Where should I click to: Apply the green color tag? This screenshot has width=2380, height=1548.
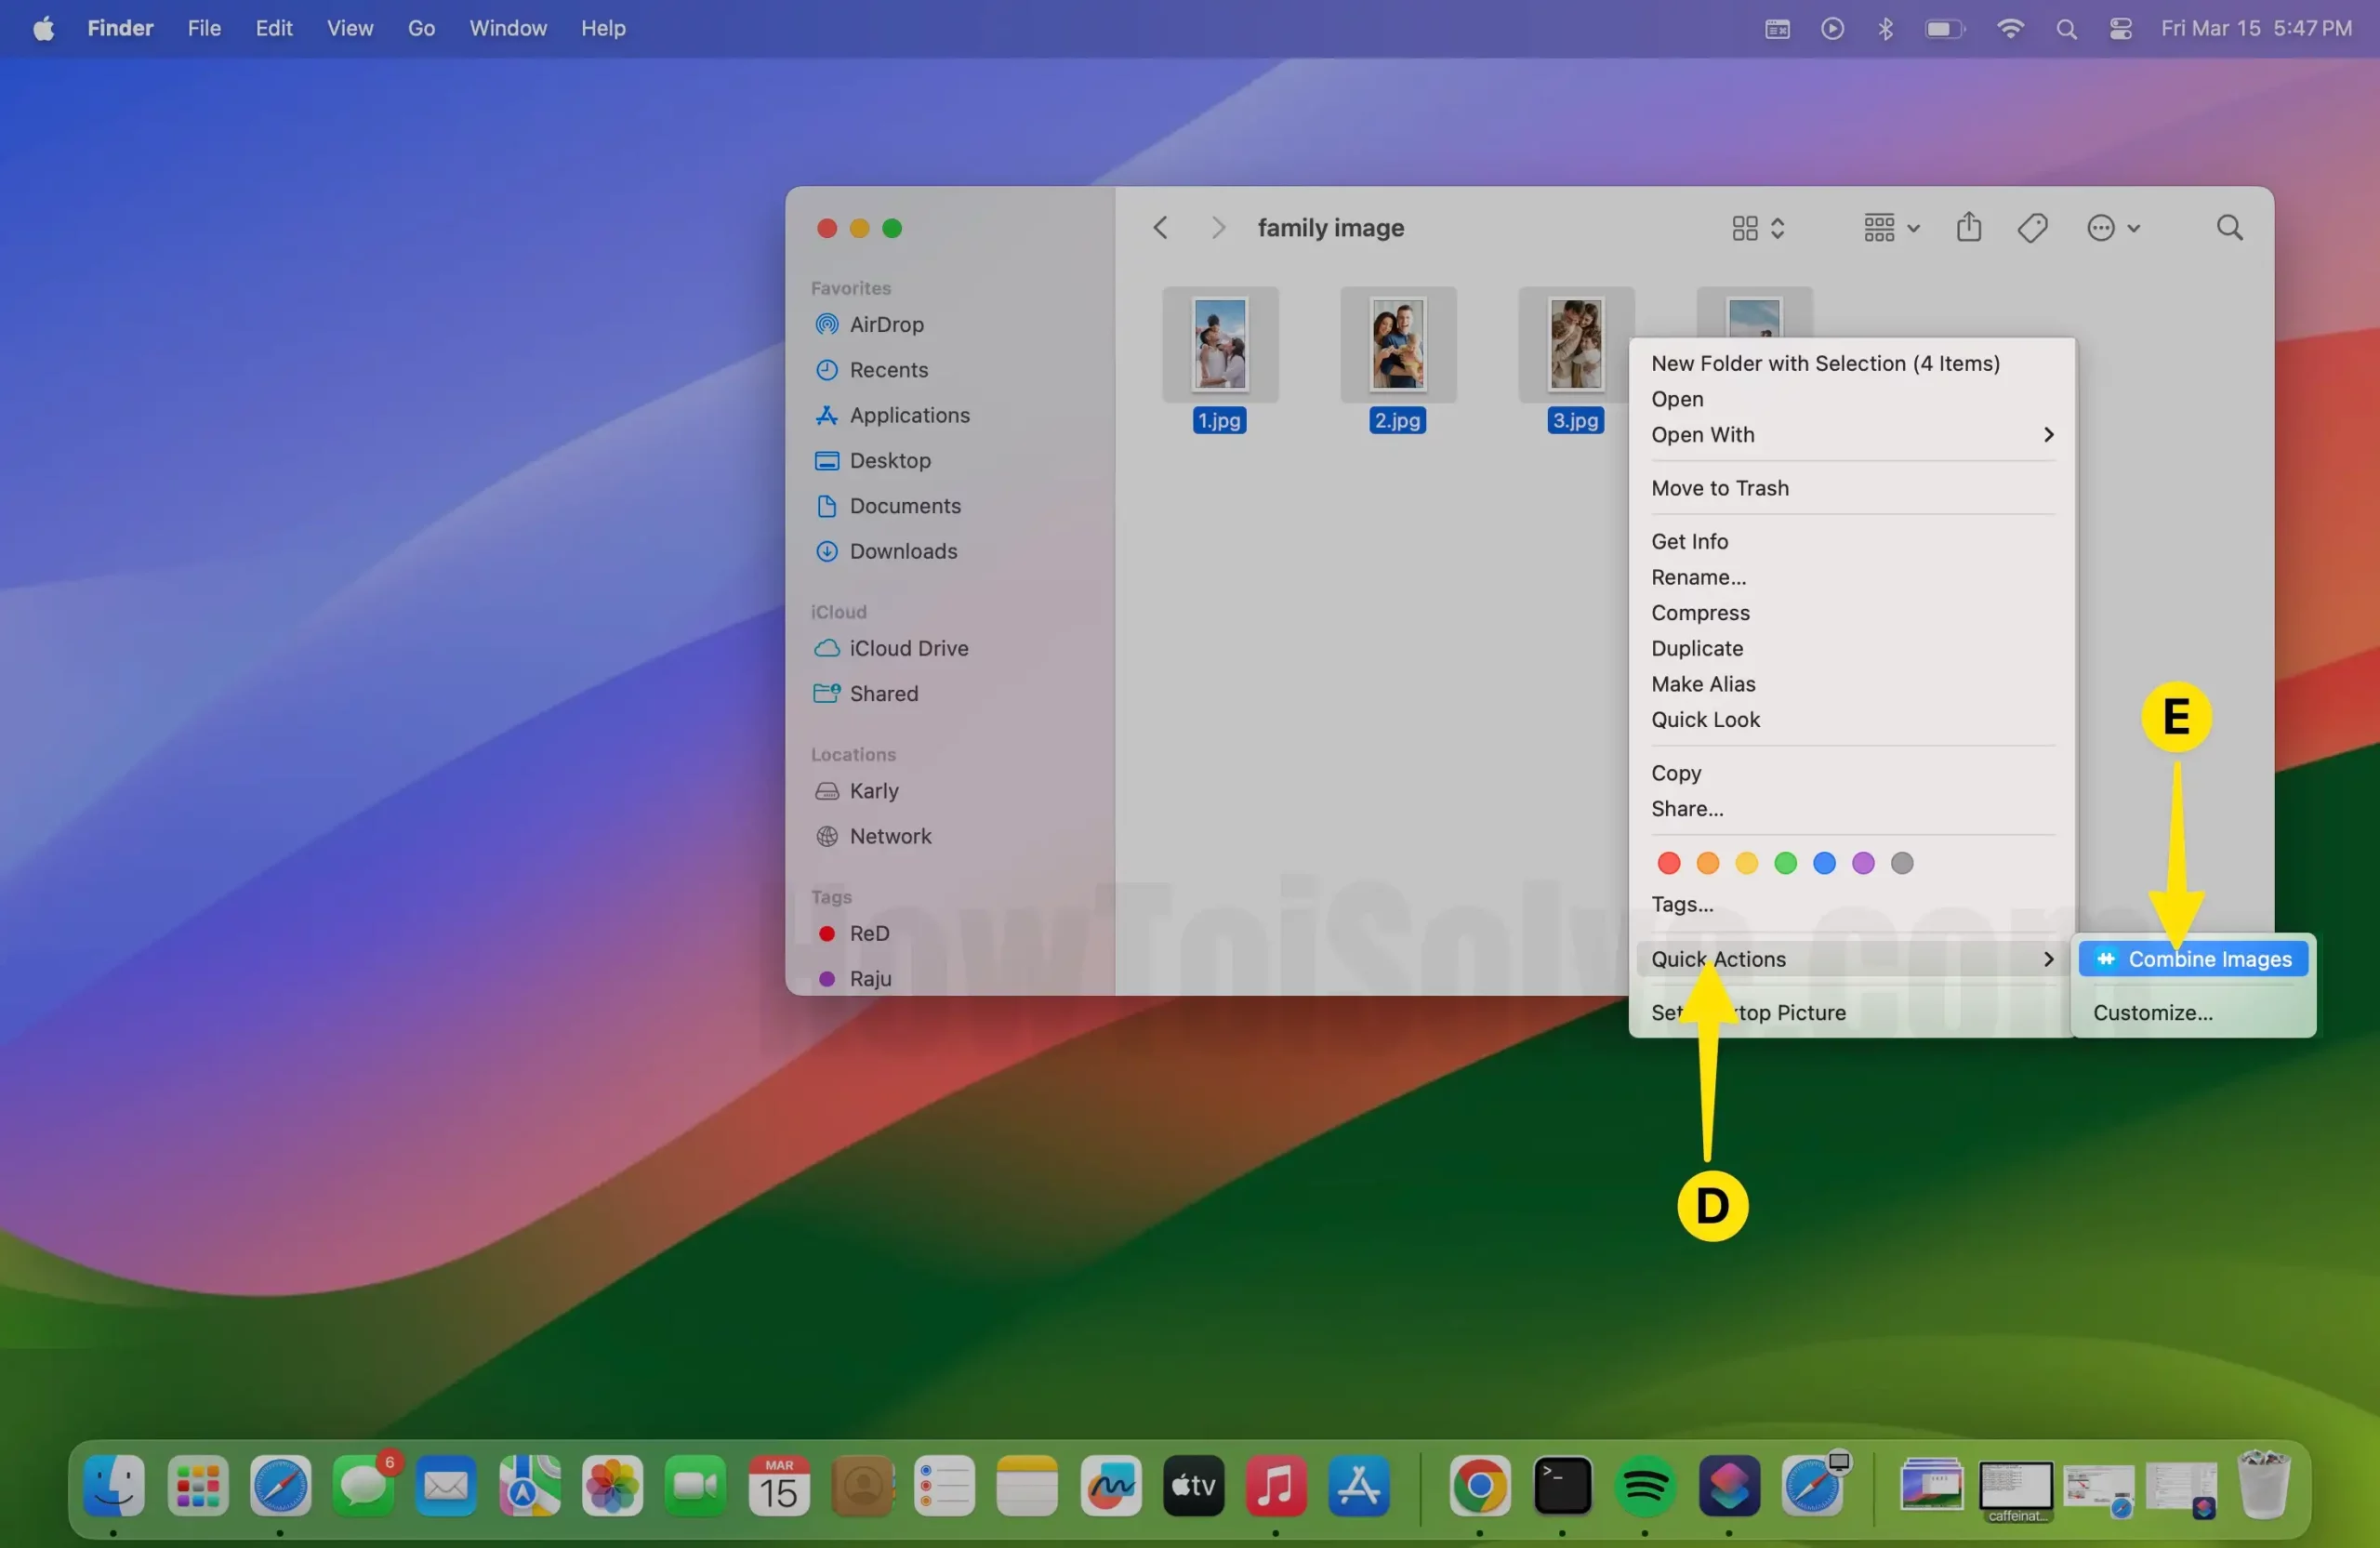point(1786,863)
